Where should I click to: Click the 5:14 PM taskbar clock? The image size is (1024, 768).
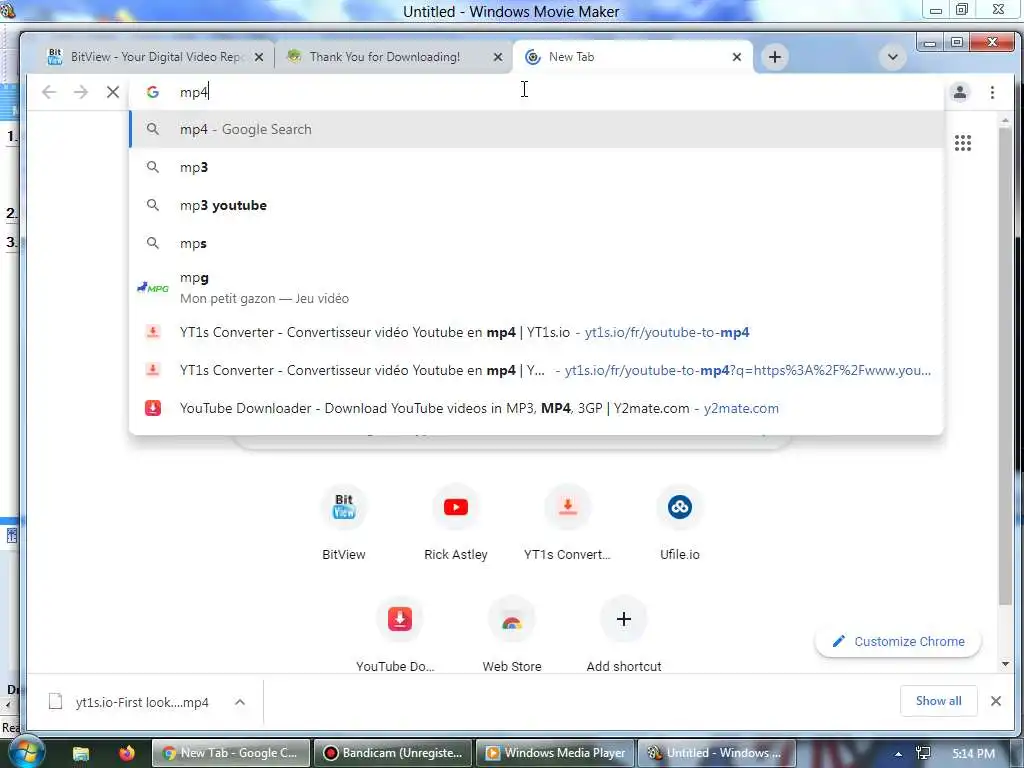(x=973, y=754)
